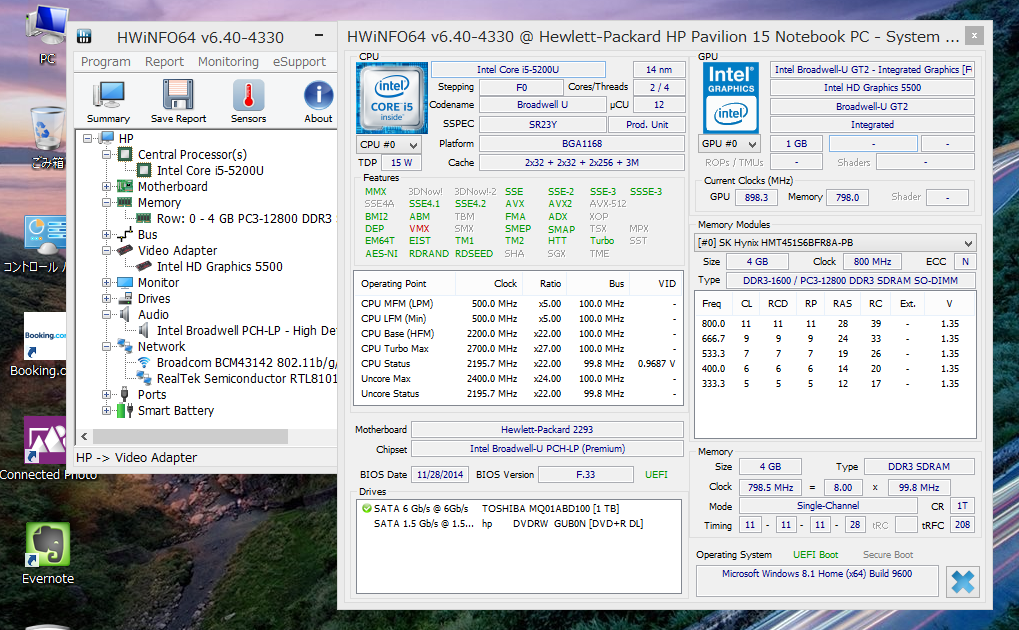Collapse the Central Processor(s) tree node
The height and width of the screenshot is (630, 1019).
[x=107, y=155]
